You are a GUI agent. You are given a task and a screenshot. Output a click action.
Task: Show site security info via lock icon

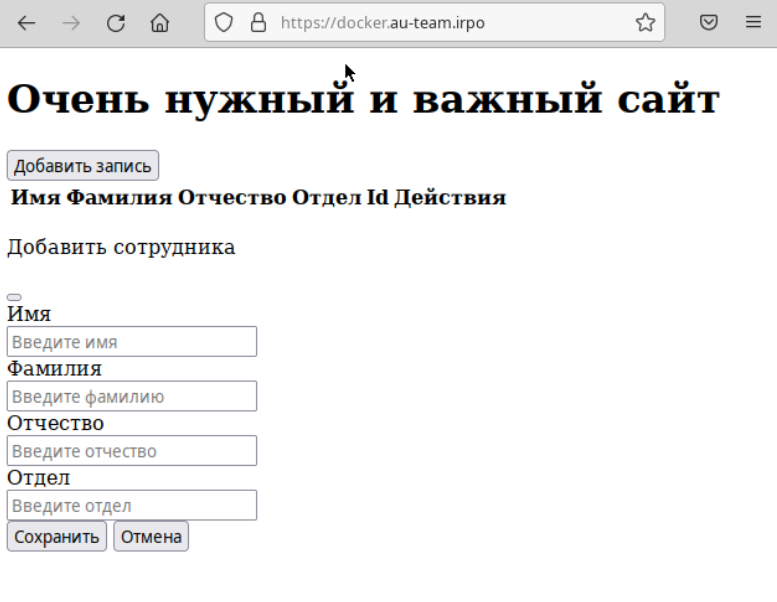coord(258,23)
